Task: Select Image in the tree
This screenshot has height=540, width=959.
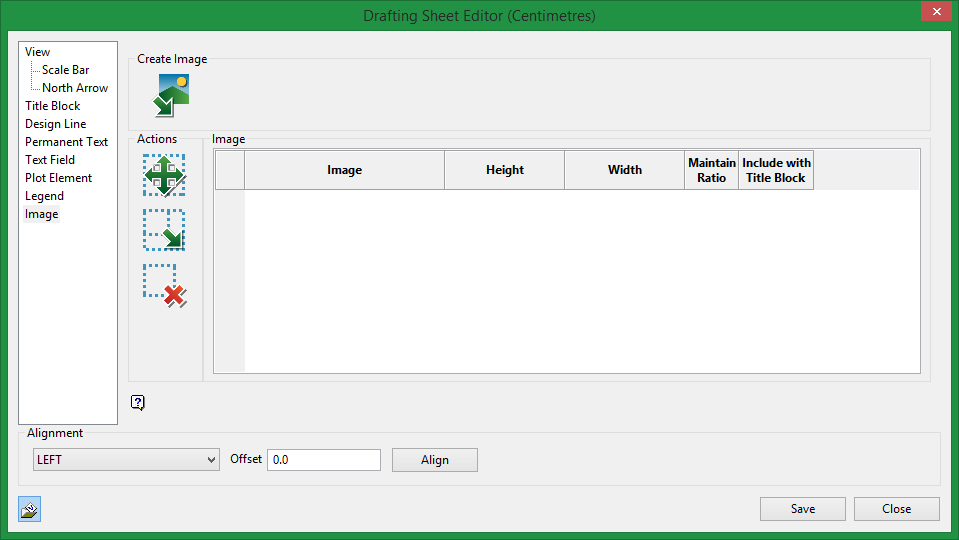Action: click(42, 214)
